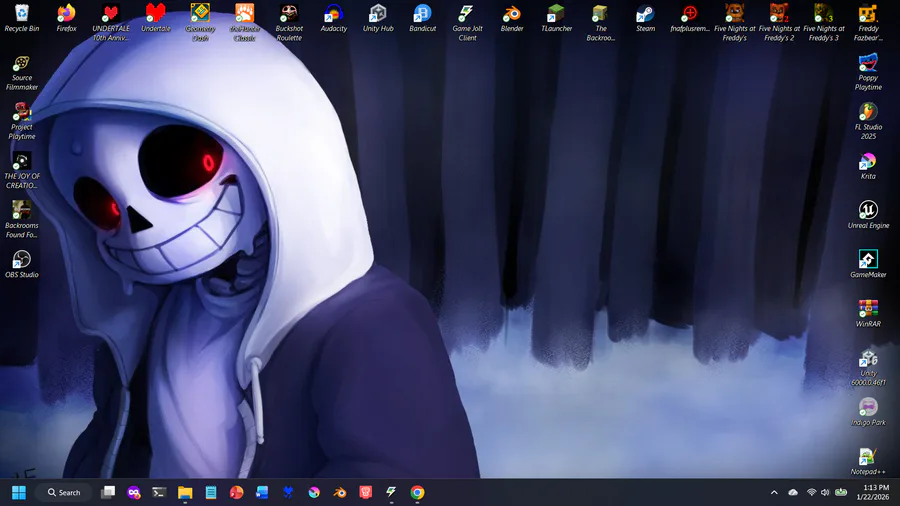Open Krita from the taskbar
This screenshot has height=506, width=900.
tap(314, 492)
